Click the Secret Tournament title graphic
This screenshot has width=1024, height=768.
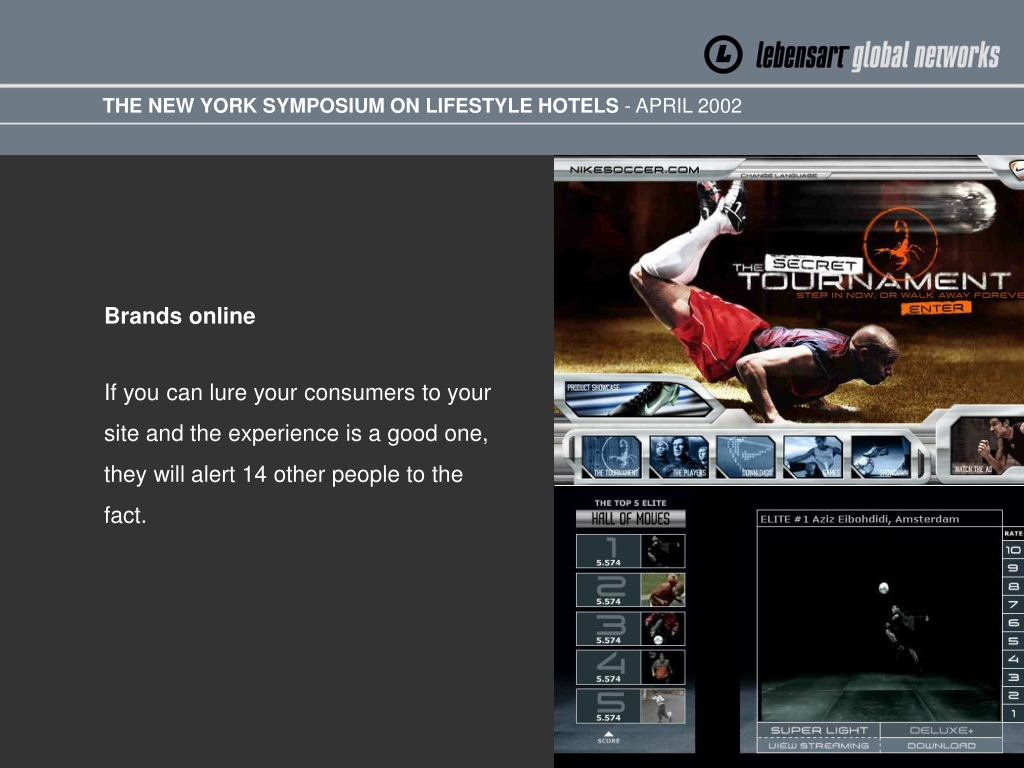(x=873, y=274)
